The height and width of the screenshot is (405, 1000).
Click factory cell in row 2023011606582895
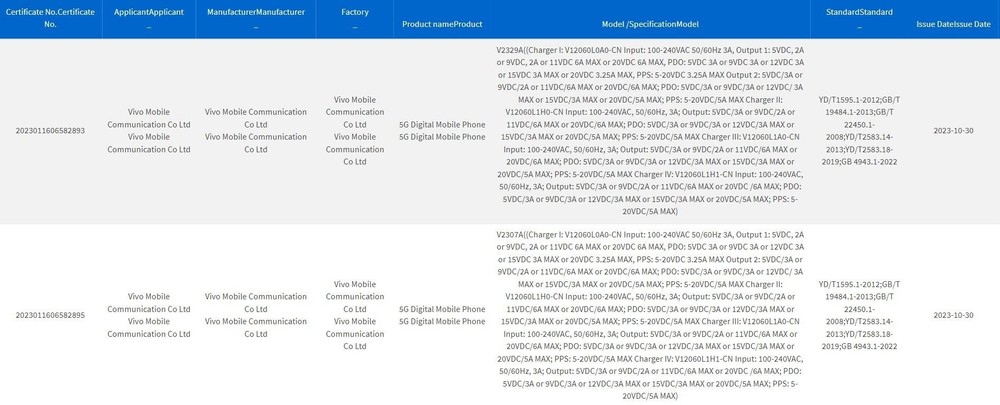pyautogui.click(x=355, y=315)
